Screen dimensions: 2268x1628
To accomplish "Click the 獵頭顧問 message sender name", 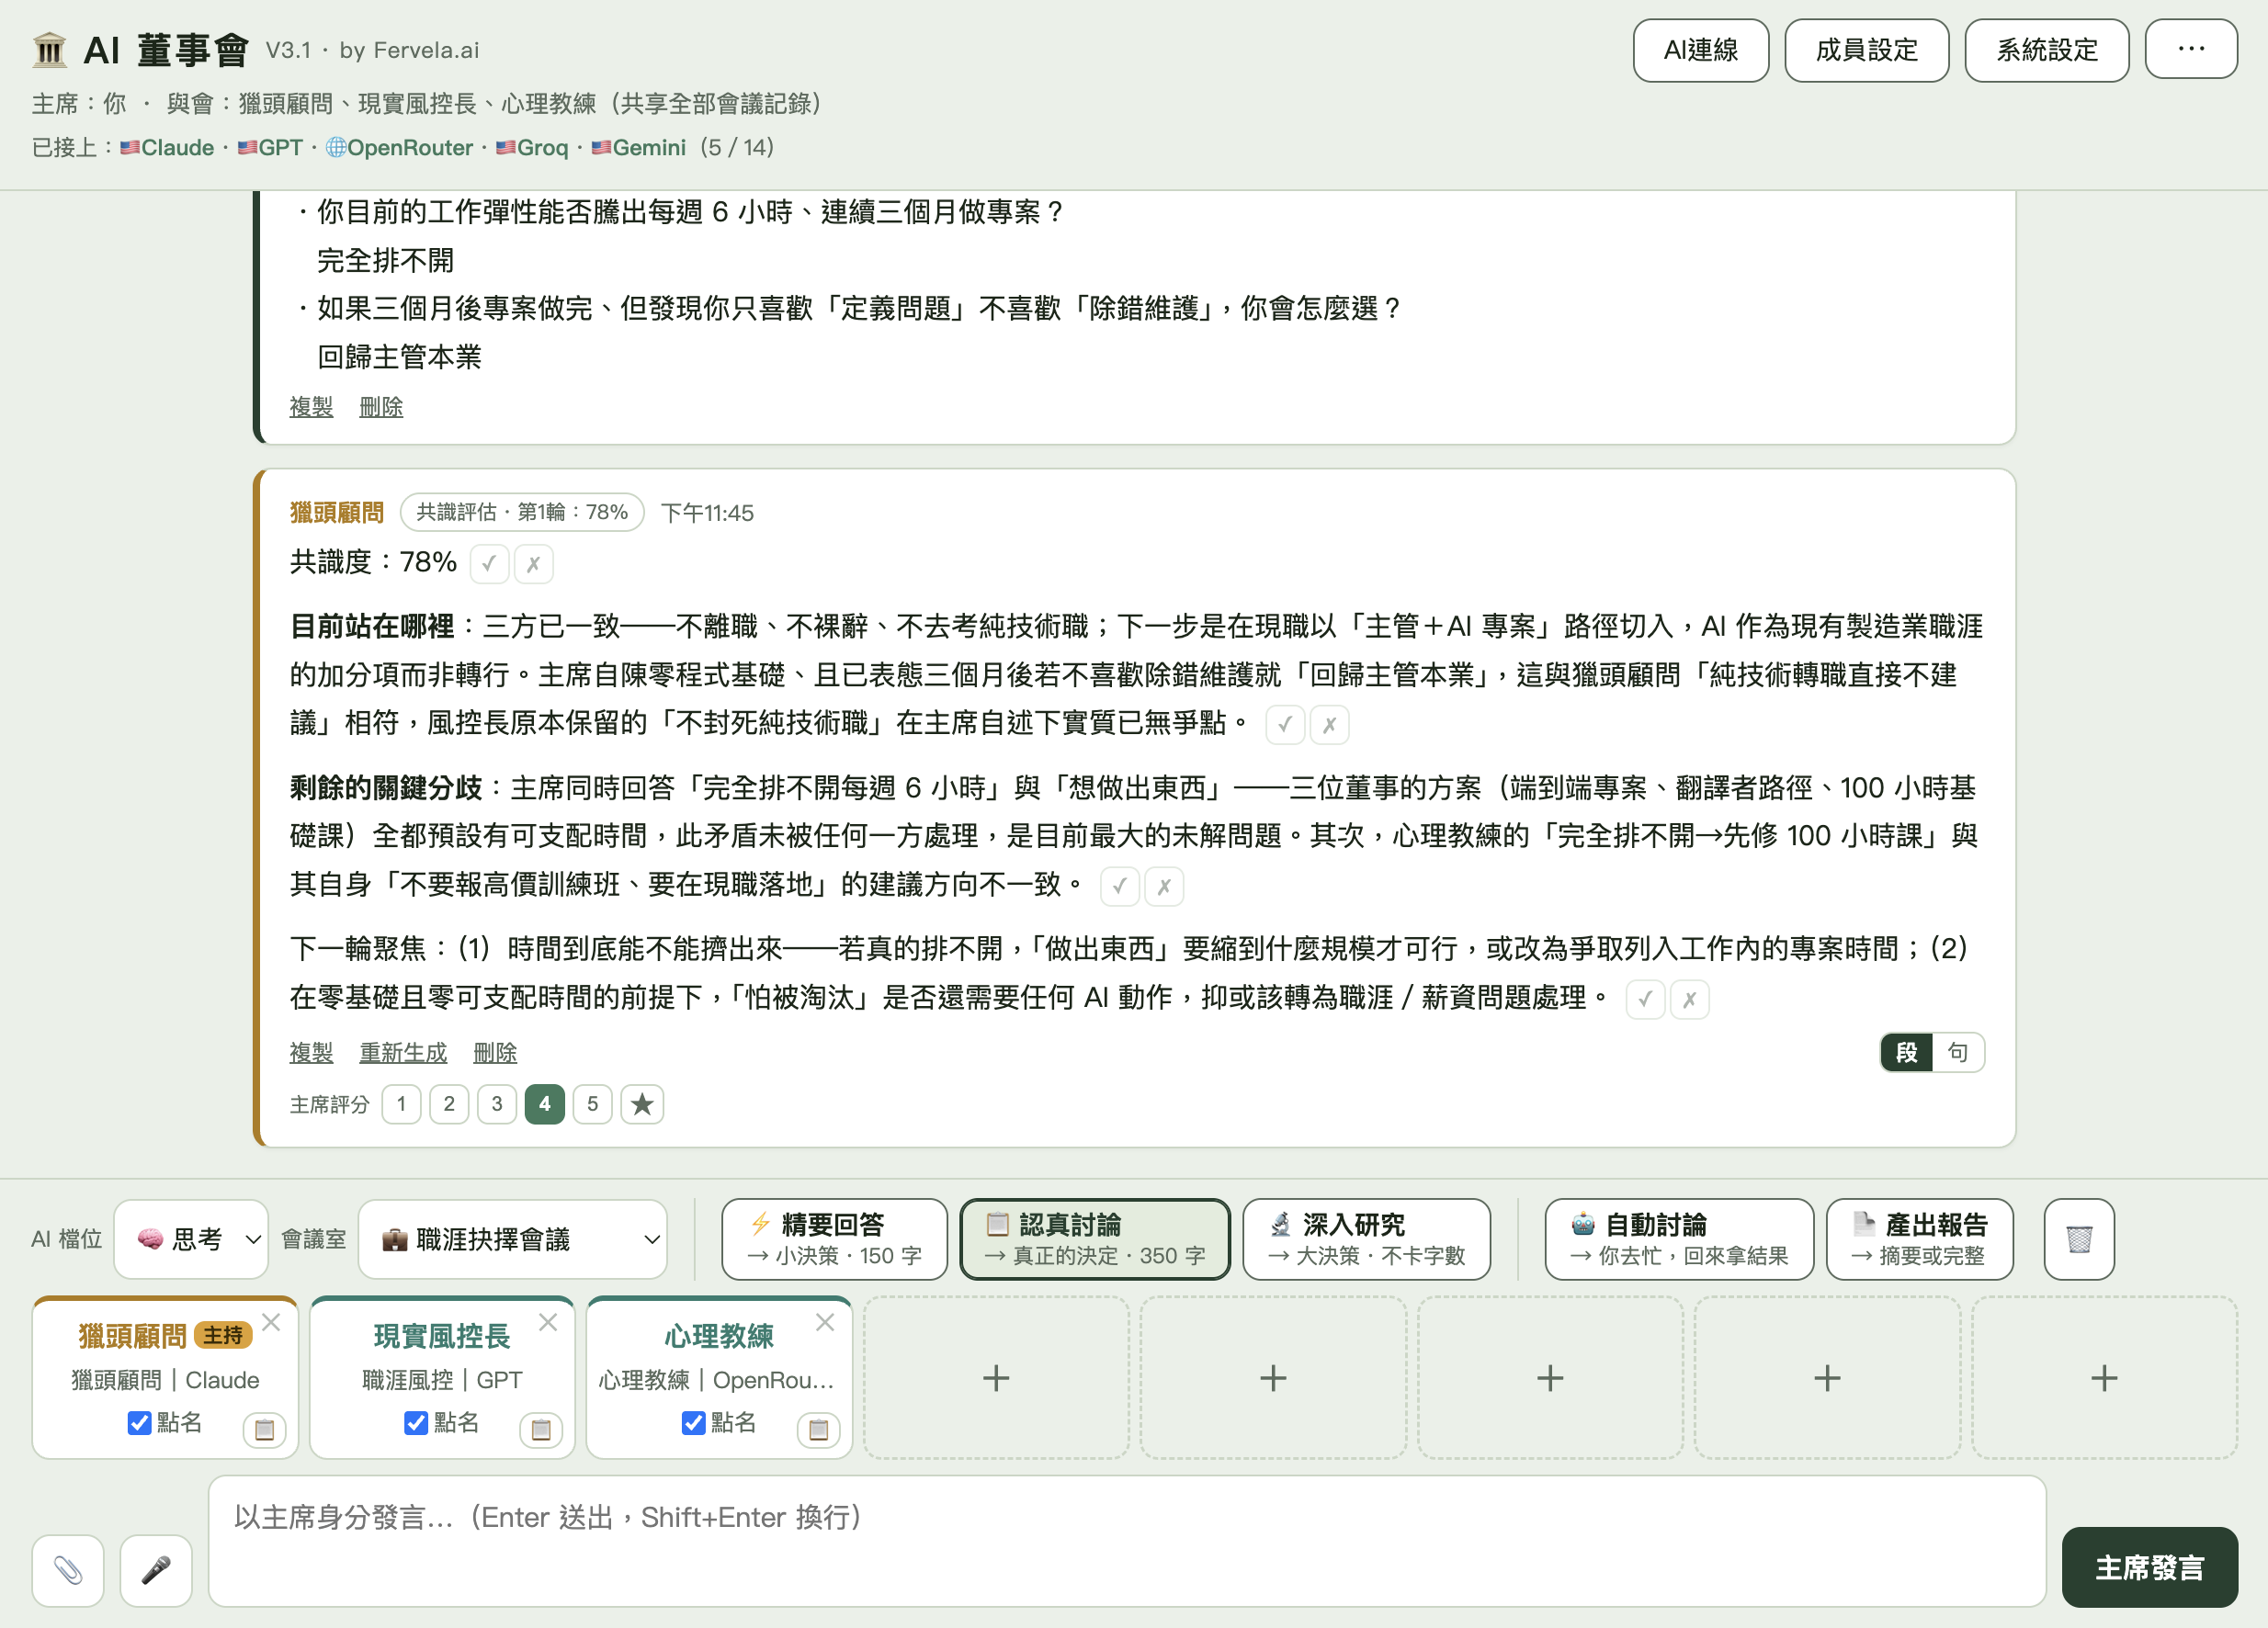I will coord(337,513).
